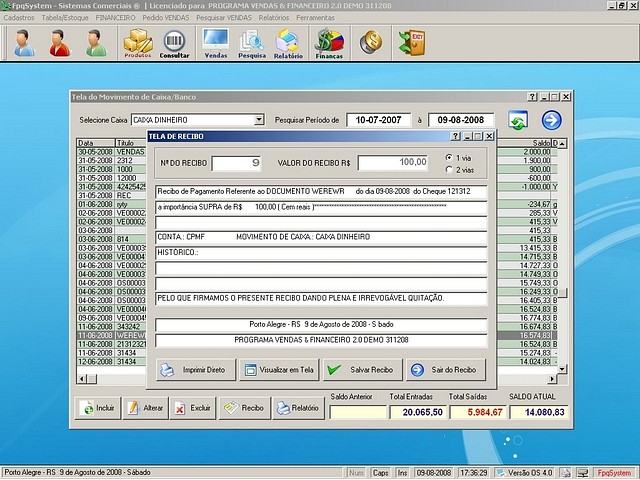Click the Nº do Recibo input field
This screenshot has width=640, height=480.
tap(236, 162)
